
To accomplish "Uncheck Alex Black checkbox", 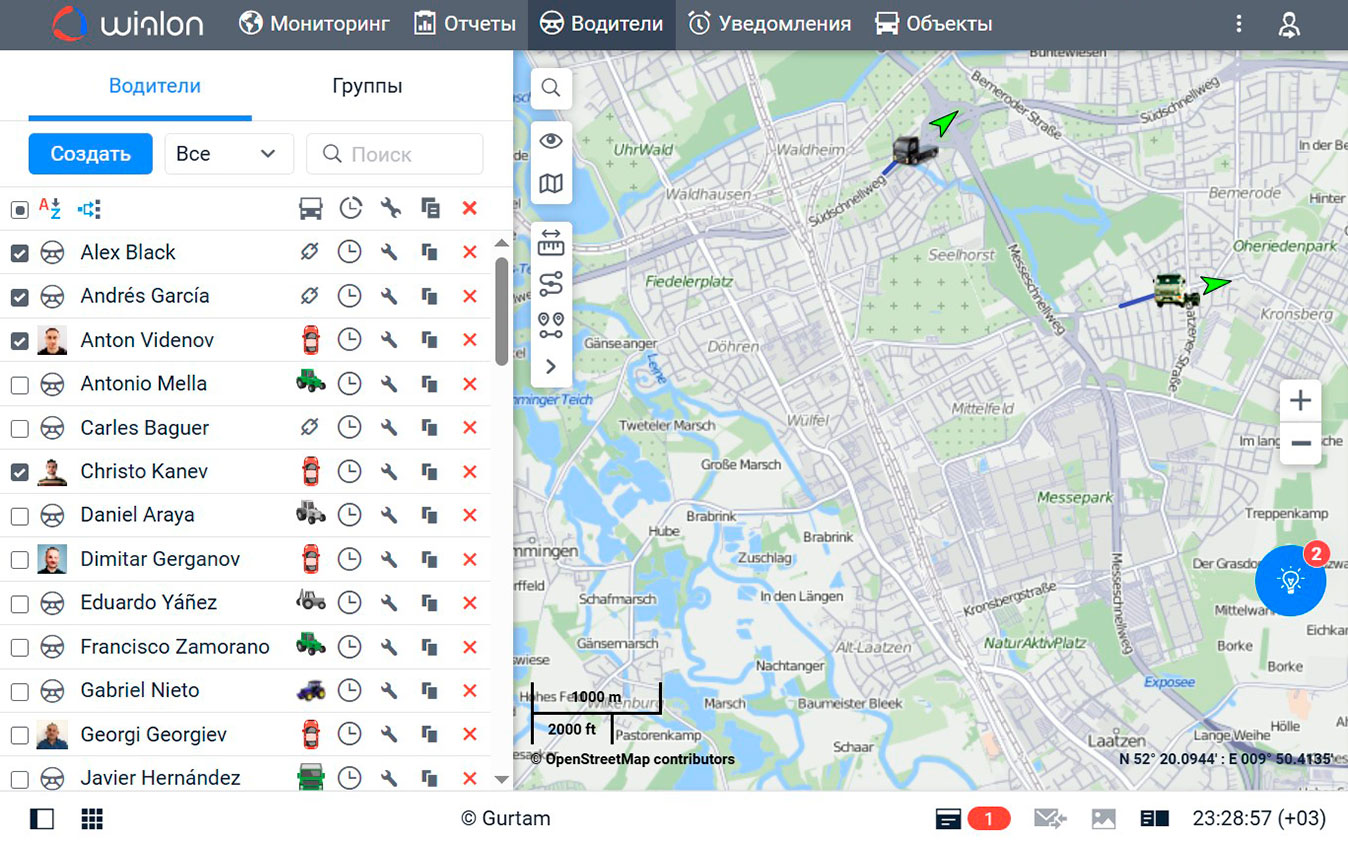I will pos(19,254).
